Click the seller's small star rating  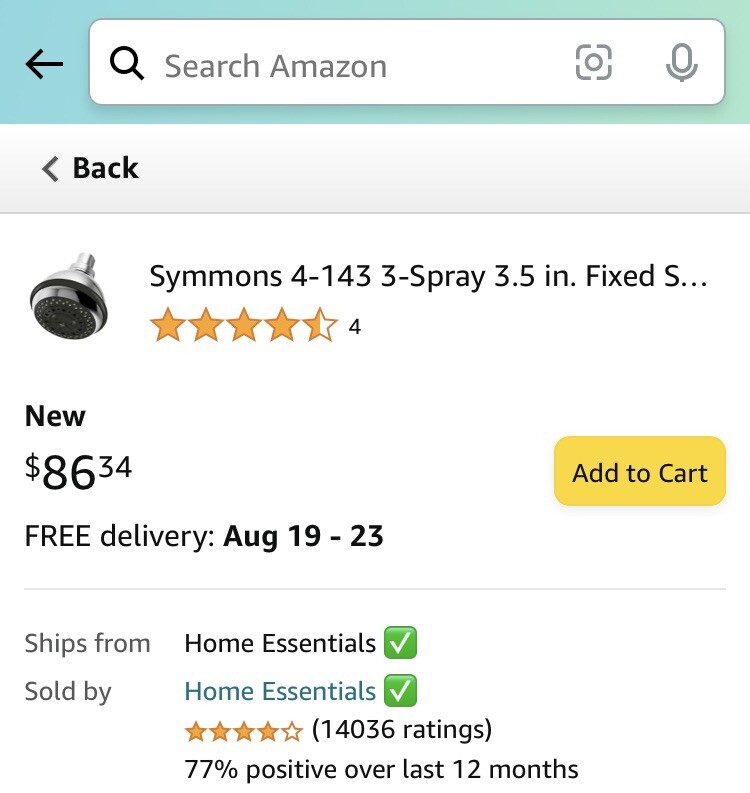[243, 732]
